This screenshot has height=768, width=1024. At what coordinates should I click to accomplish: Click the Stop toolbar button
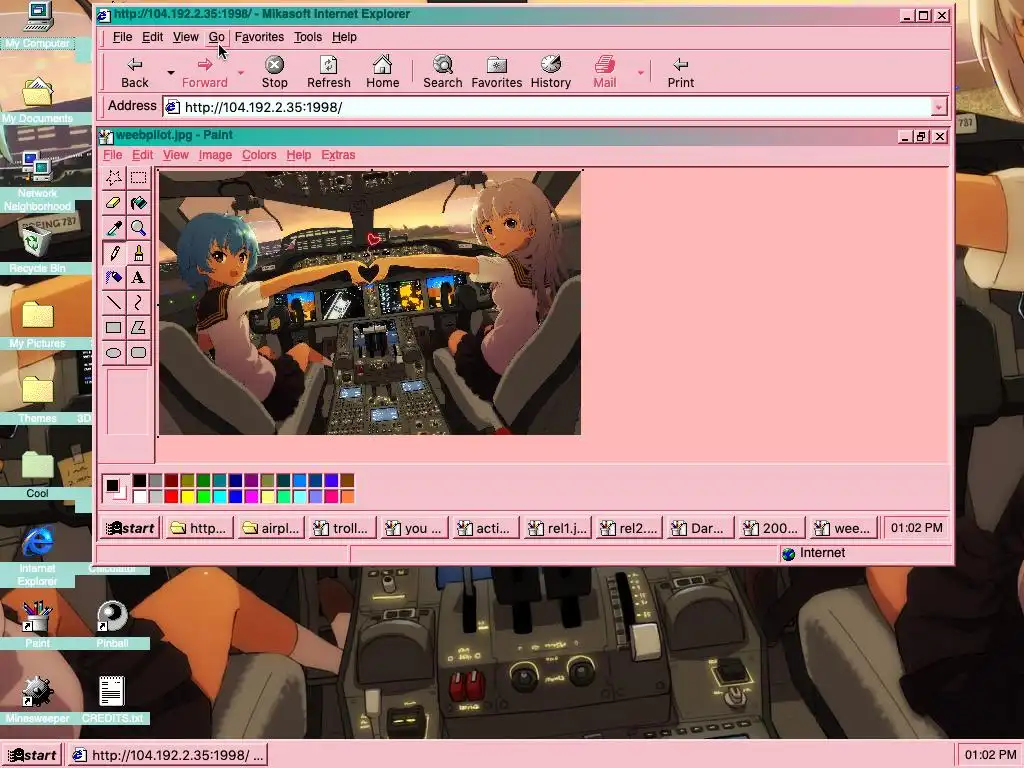tap(274, 72)
